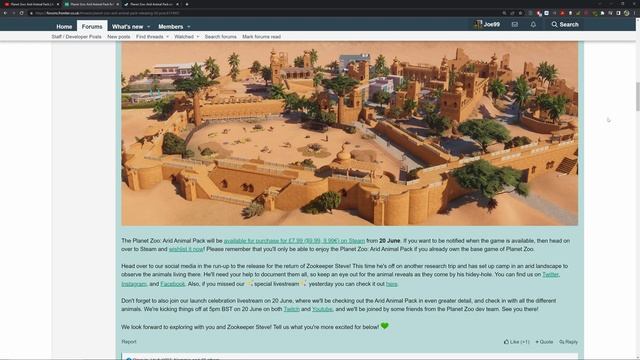Open the Watched dropdown
This screenshot has height=360, width=640.
click(x=187, y=37)
